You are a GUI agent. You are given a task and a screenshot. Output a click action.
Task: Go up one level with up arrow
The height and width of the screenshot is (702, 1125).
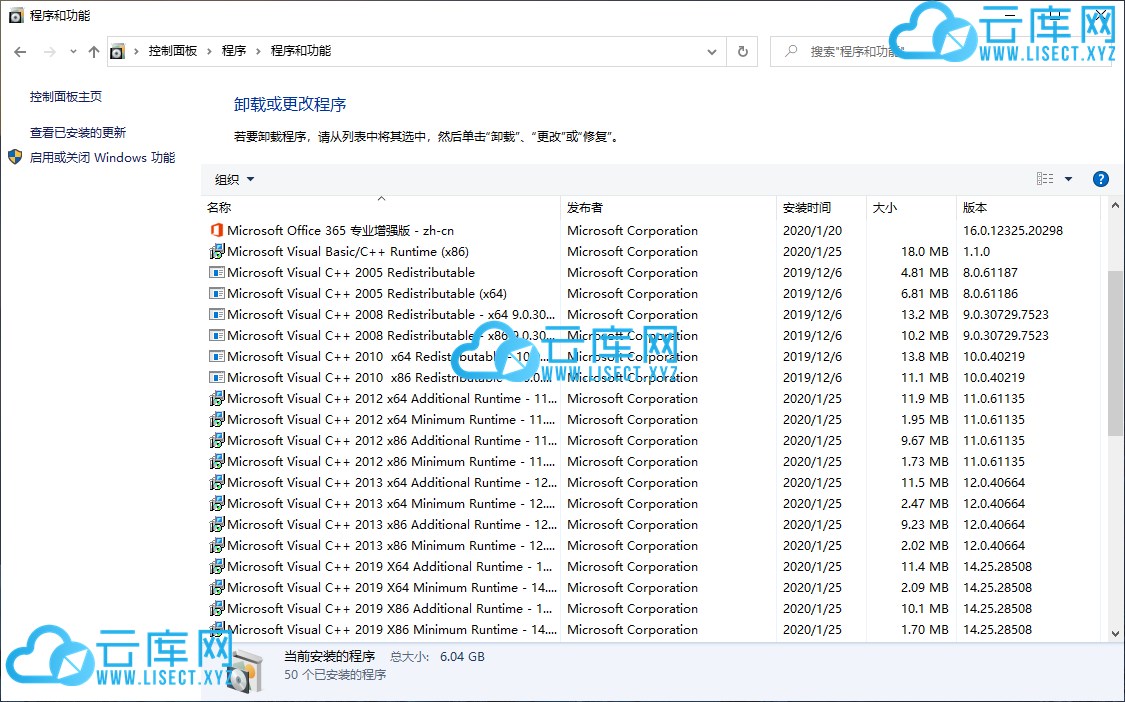tap(94, 52)
